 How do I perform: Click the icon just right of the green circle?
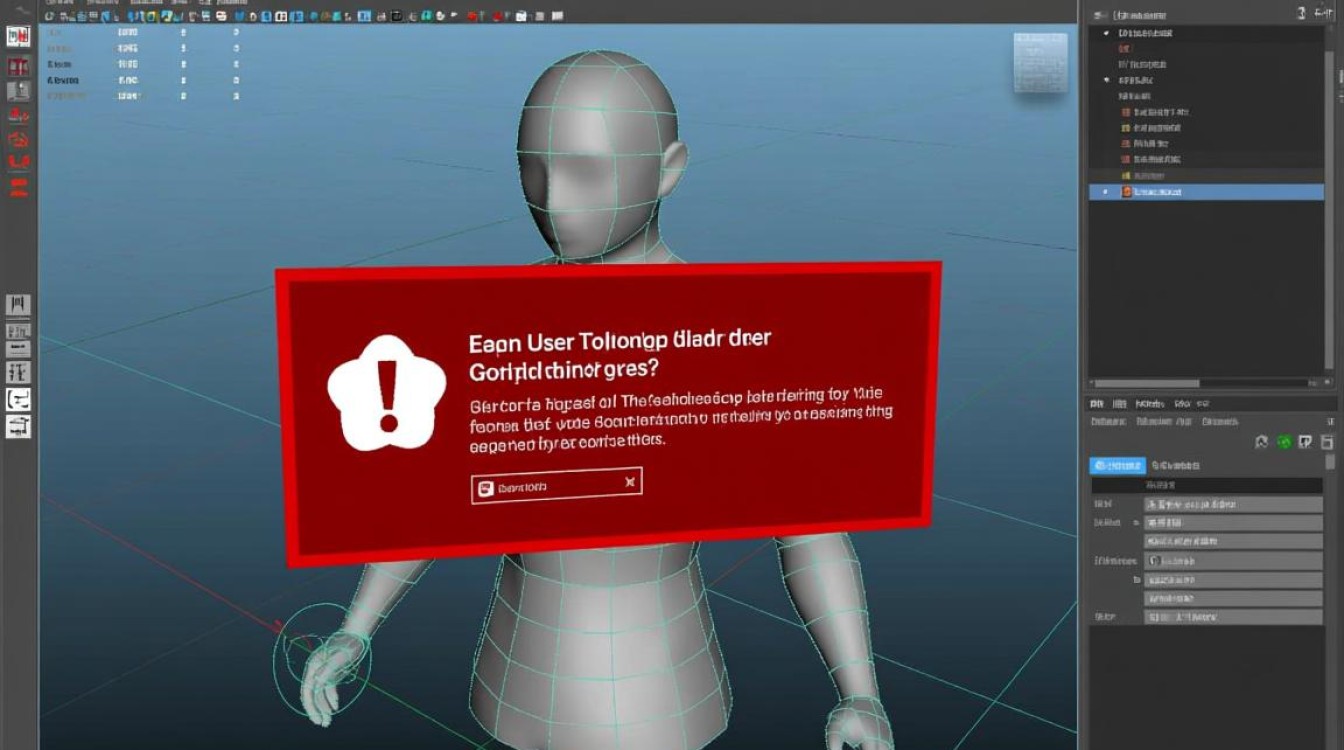tap(1305, 442)
